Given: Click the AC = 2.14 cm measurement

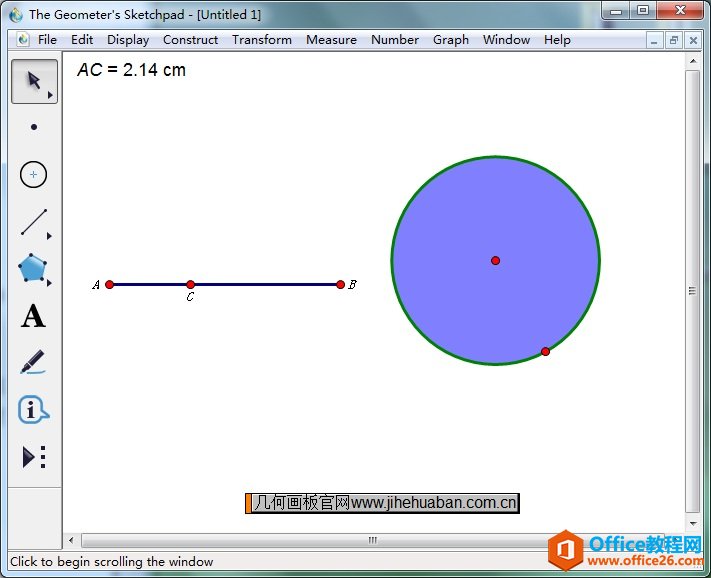Looking at the screenshot, I should (131, 70).
